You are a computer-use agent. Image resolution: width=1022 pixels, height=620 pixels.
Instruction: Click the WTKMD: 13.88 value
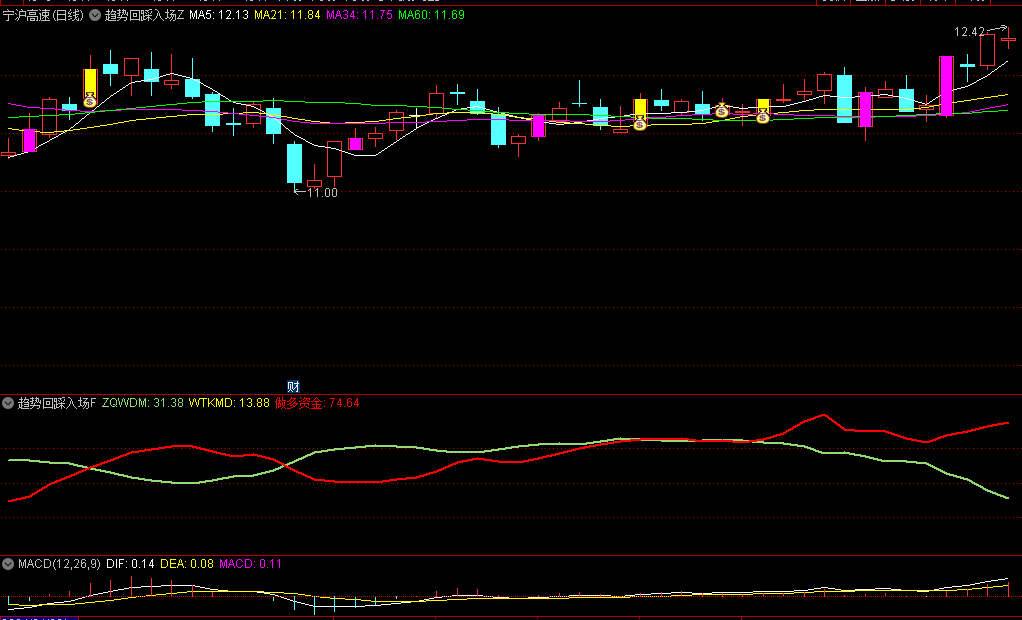click(229, 404)
